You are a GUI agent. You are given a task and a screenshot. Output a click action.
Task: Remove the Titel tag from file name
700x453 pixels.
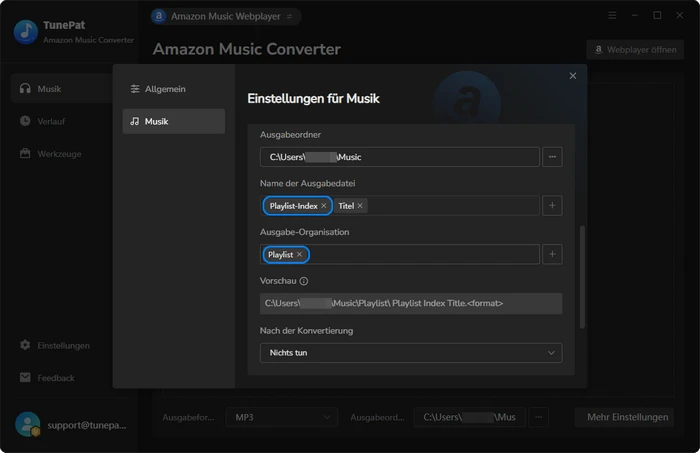point(360,206)
